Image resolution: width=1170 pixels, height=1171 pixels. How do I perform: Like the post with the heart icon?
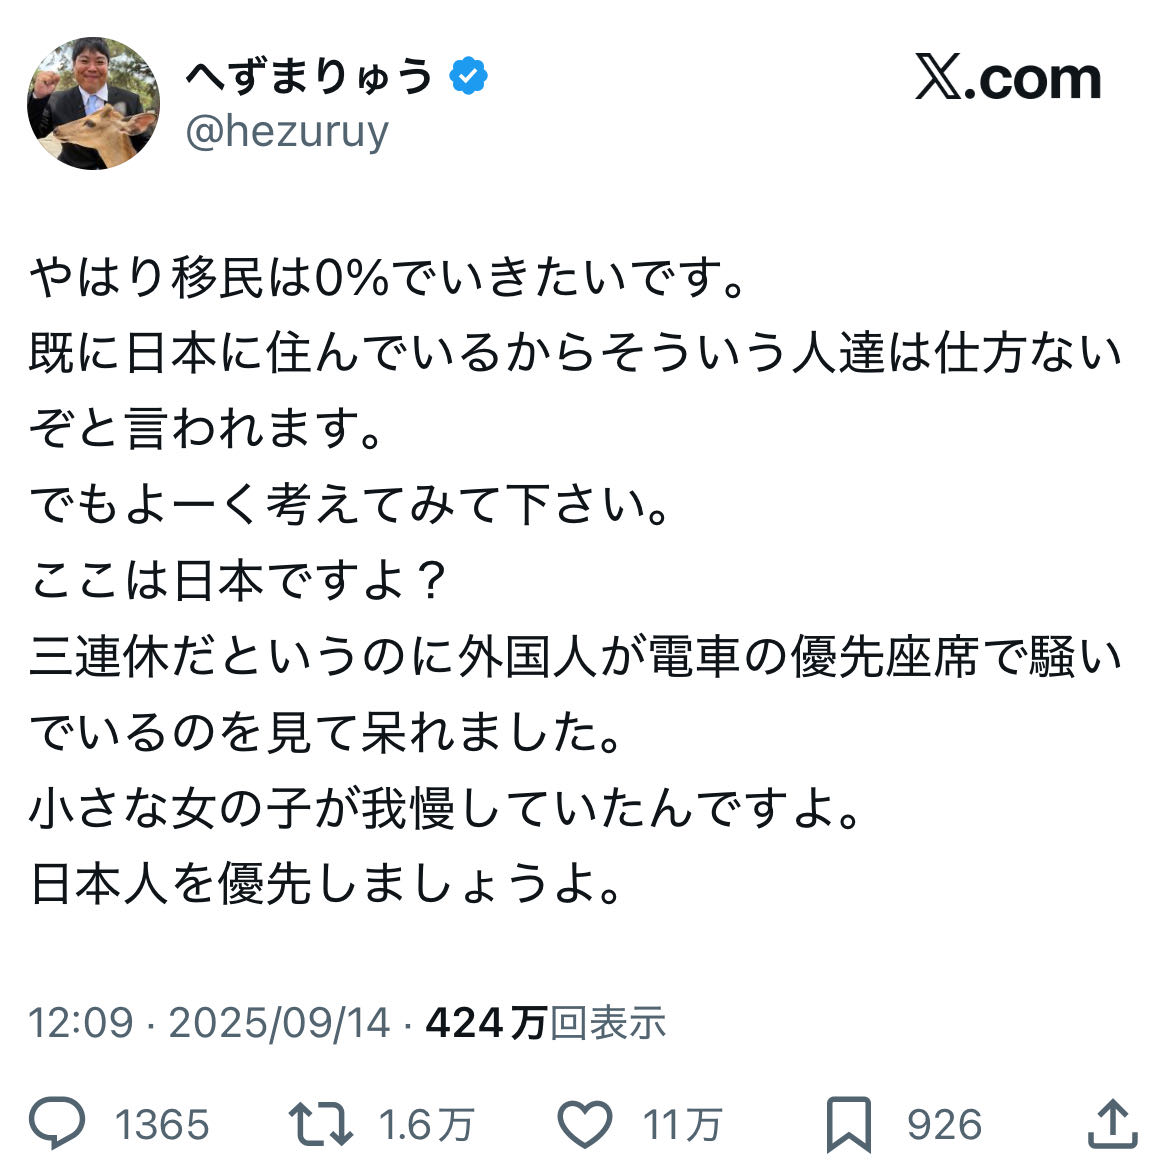584,1123
